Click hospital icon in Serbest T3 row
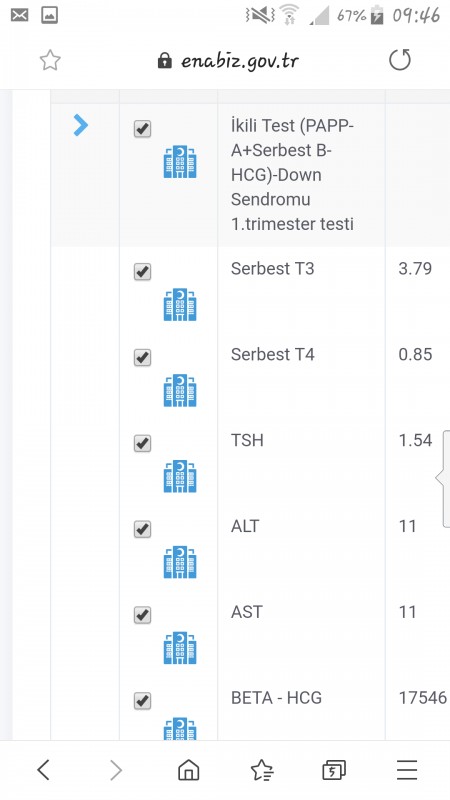 pos(180,305)
